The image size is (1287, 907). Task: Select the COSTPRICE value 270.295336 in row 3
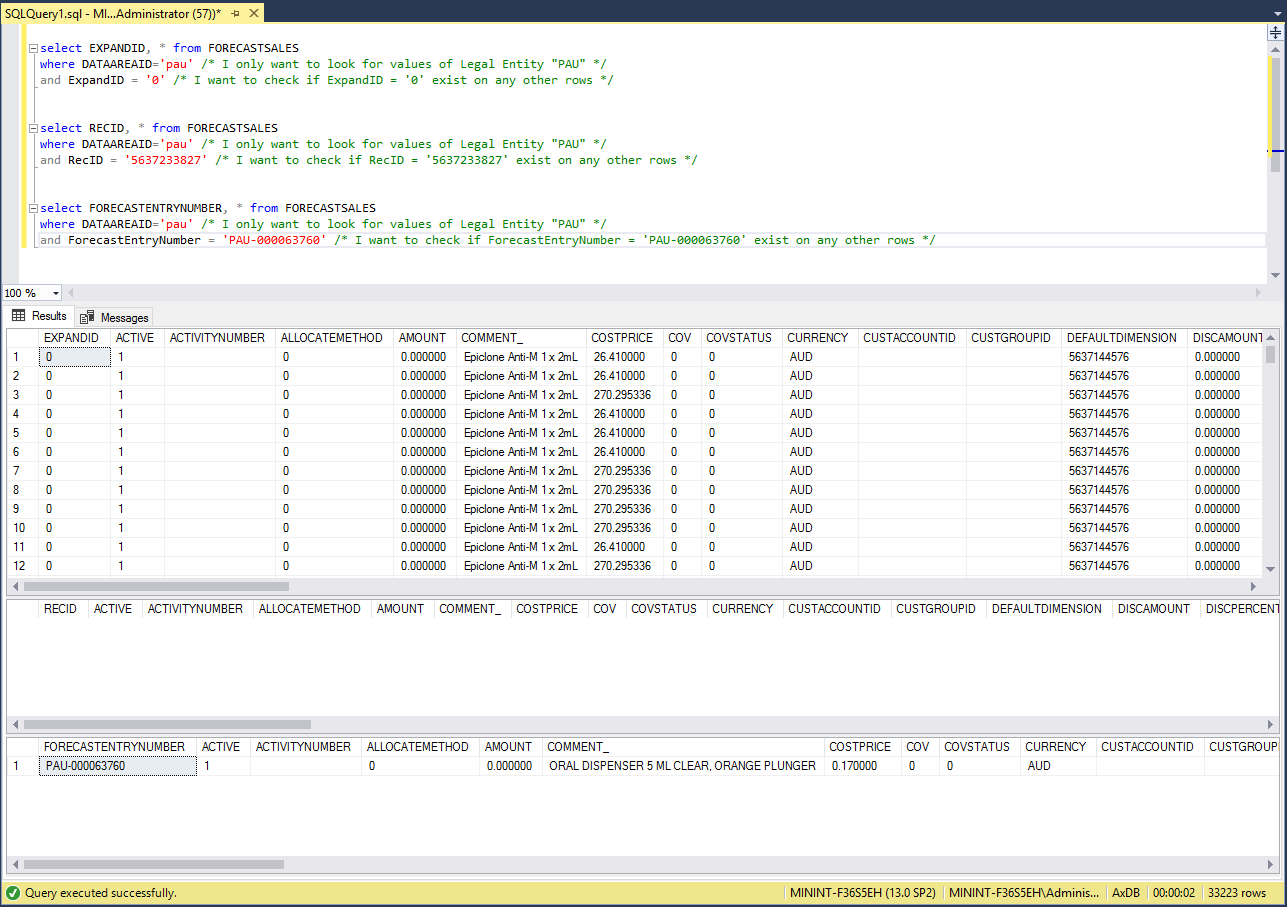(x=626, y=395)
